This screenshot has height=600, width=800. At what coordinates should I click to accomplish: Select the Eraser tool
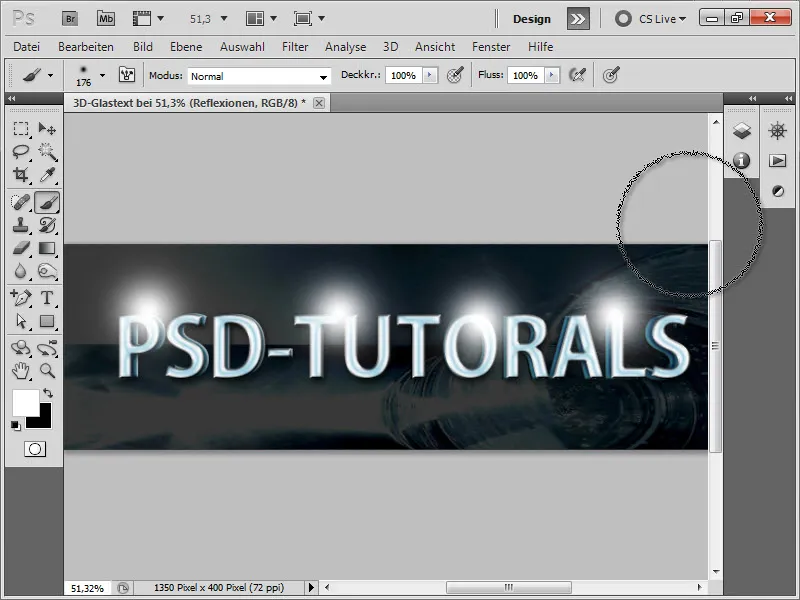click(21, 248)
